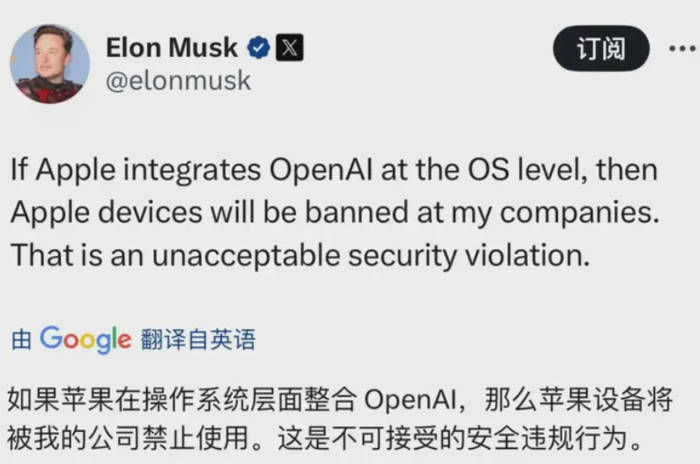The width and height of the screenshot is (700, 464).
Task: Click the blue verified checkmark badge
Action: (x=258, y=47)
